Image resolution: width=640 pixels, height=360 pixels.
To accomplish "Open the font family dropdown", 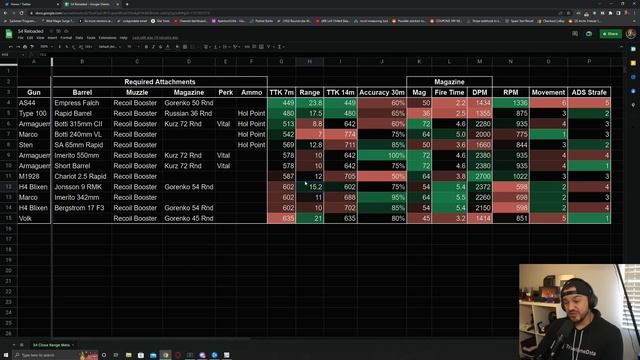I will pyautogui.click(x=110, y=47).
